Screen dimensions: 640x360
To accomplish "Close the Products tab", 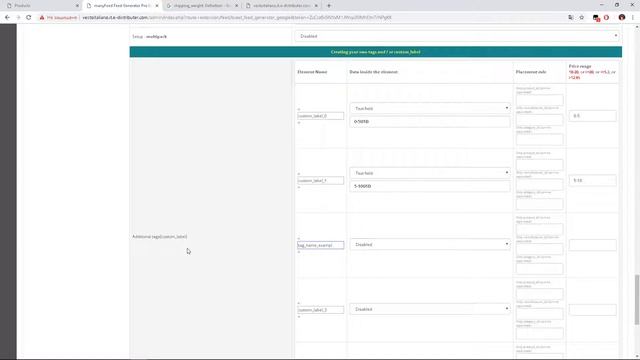I will click(x=77, y=6).
